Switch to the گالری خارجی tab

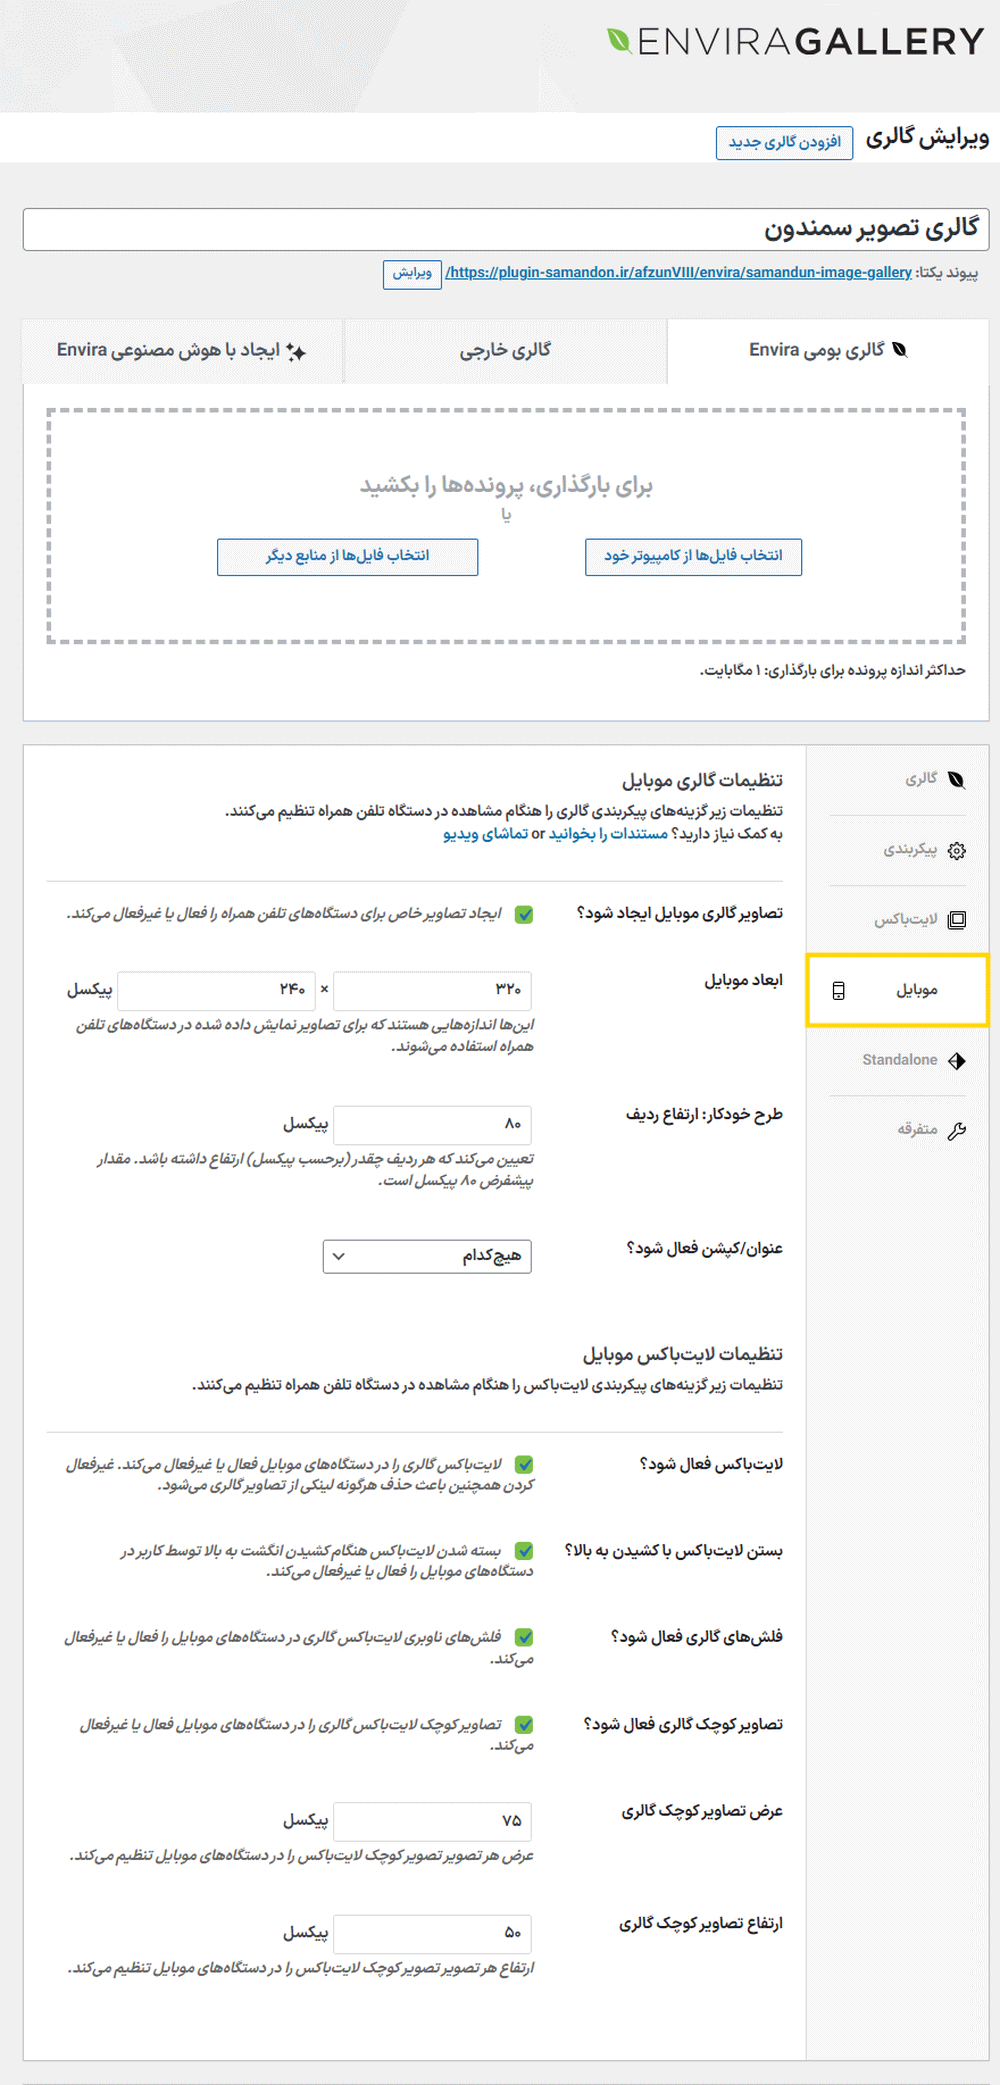pos(505,351)
